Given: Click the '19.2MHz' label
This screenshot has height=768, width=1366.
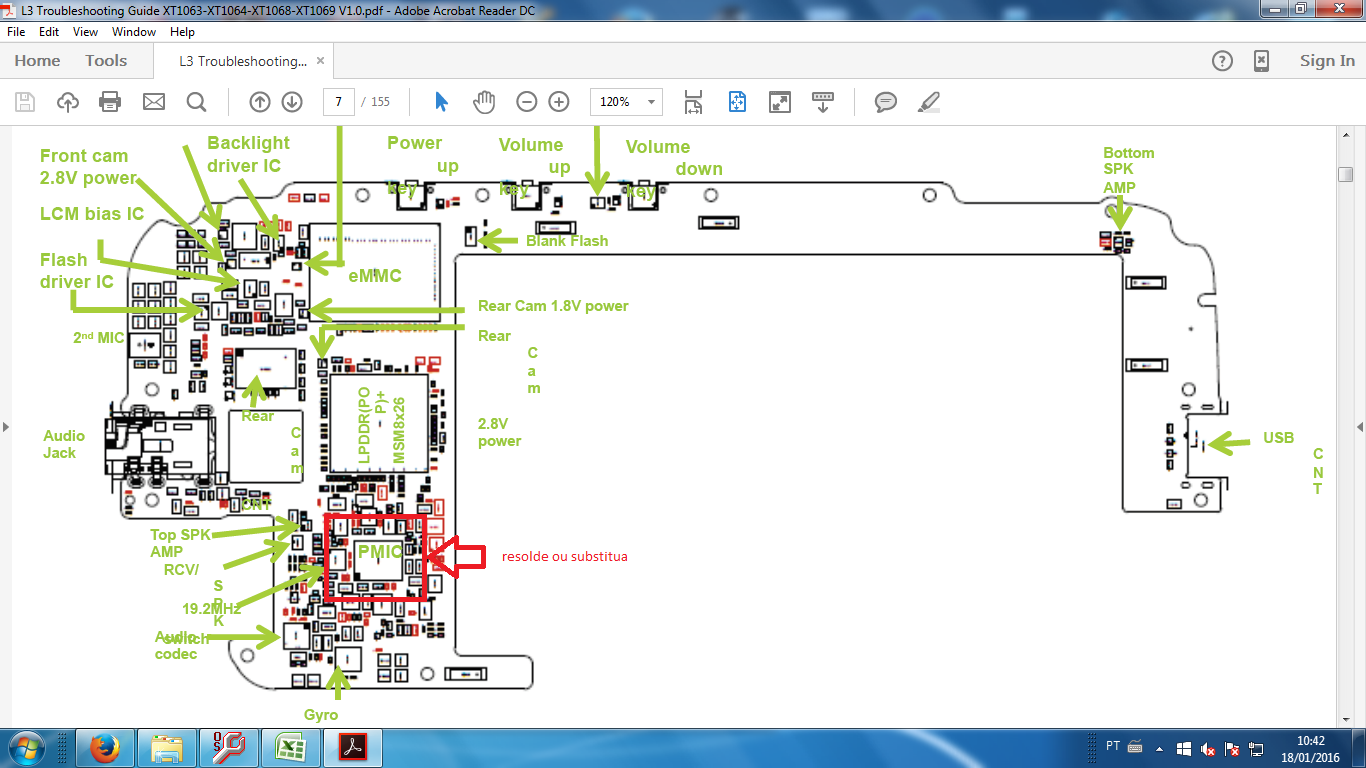Looking at the screenshot, I should 210,608.
